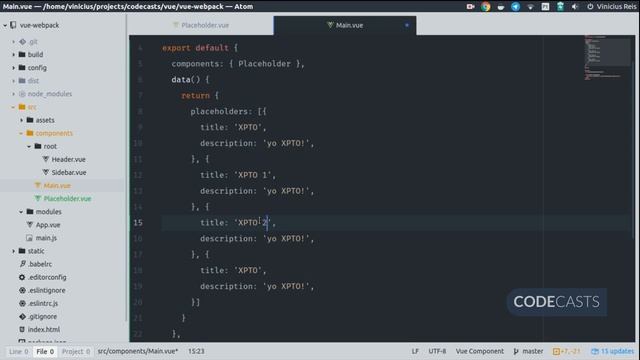Open the screen recorder tray icon

click(470, 7)
